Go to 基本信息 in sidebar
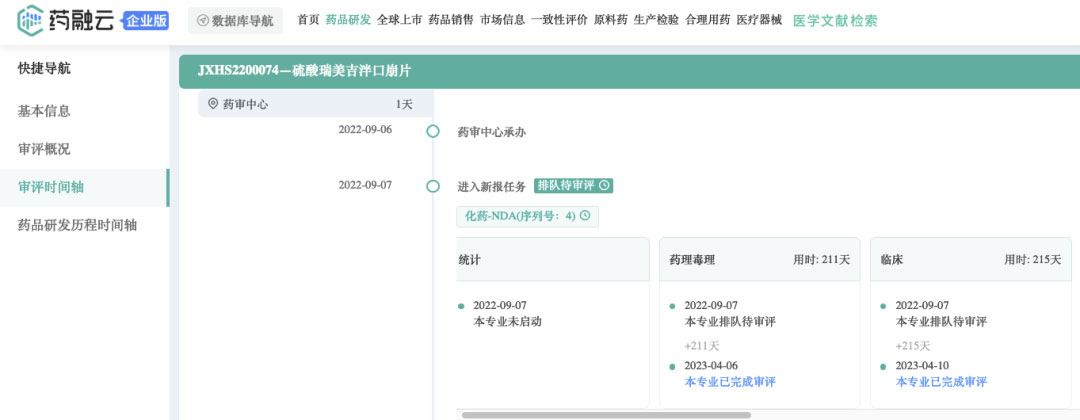Image resolution: width=1080 pixels, height=420 pixels. pos(44,111)
